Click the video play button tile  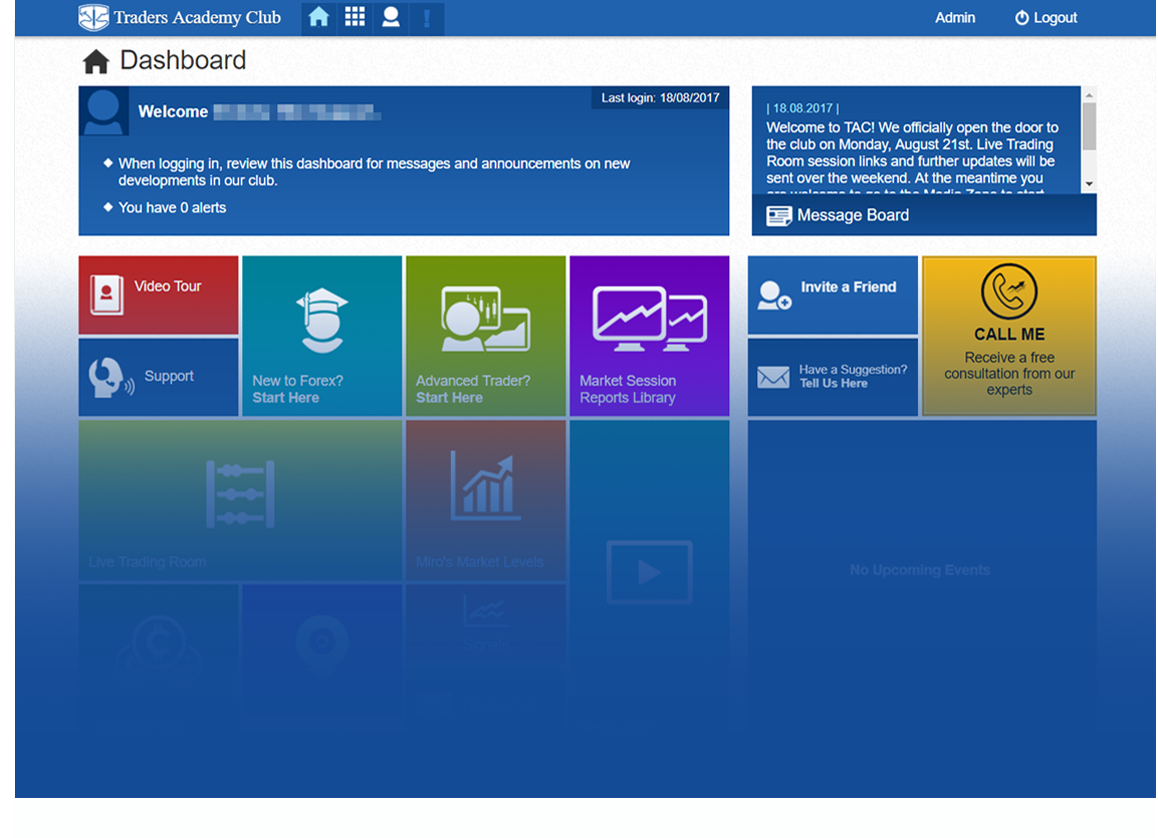[649, 572]
